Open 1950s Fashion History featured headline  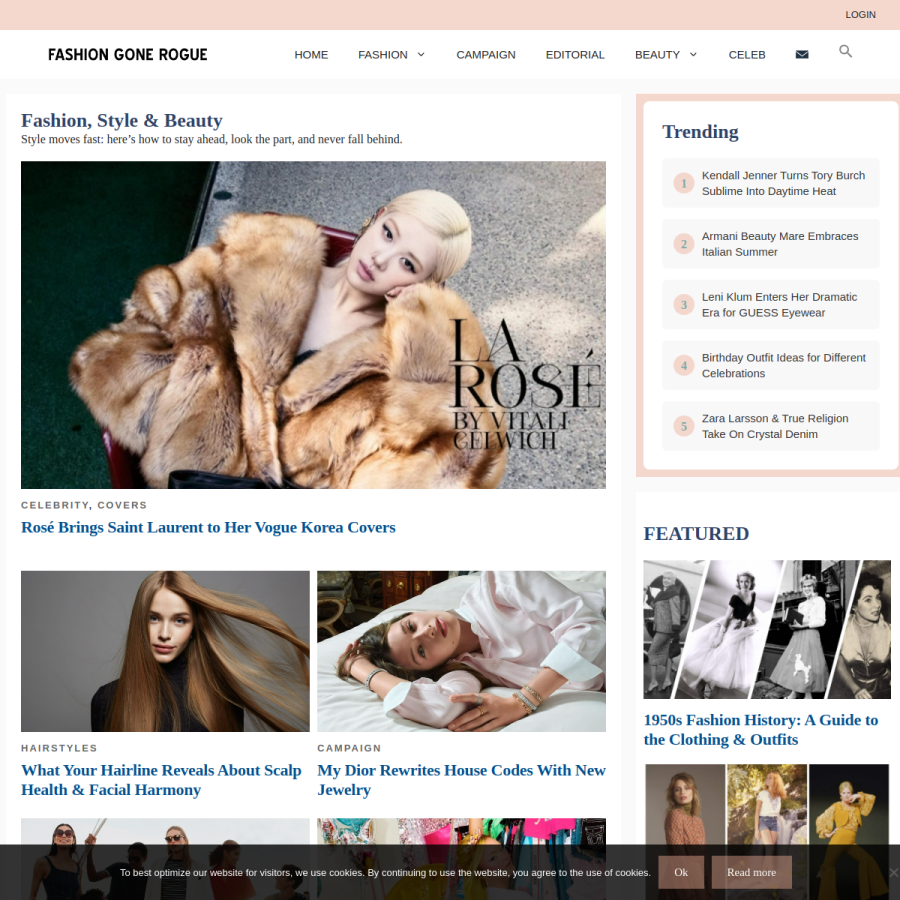tap(761, 730)
